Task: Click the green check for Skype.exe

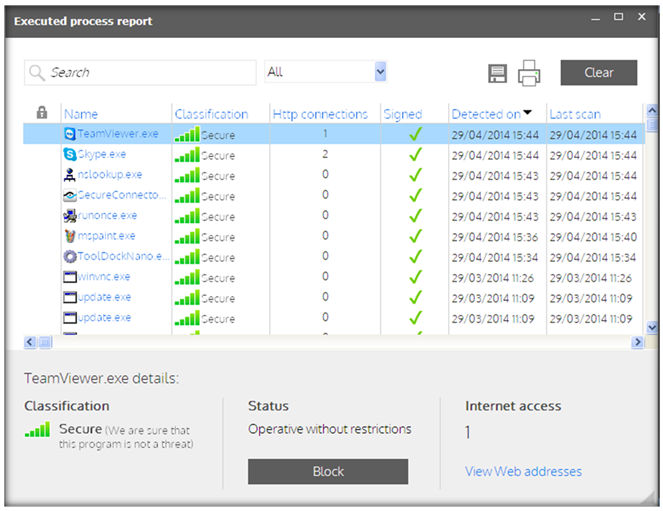Action: tap(416, 154)
